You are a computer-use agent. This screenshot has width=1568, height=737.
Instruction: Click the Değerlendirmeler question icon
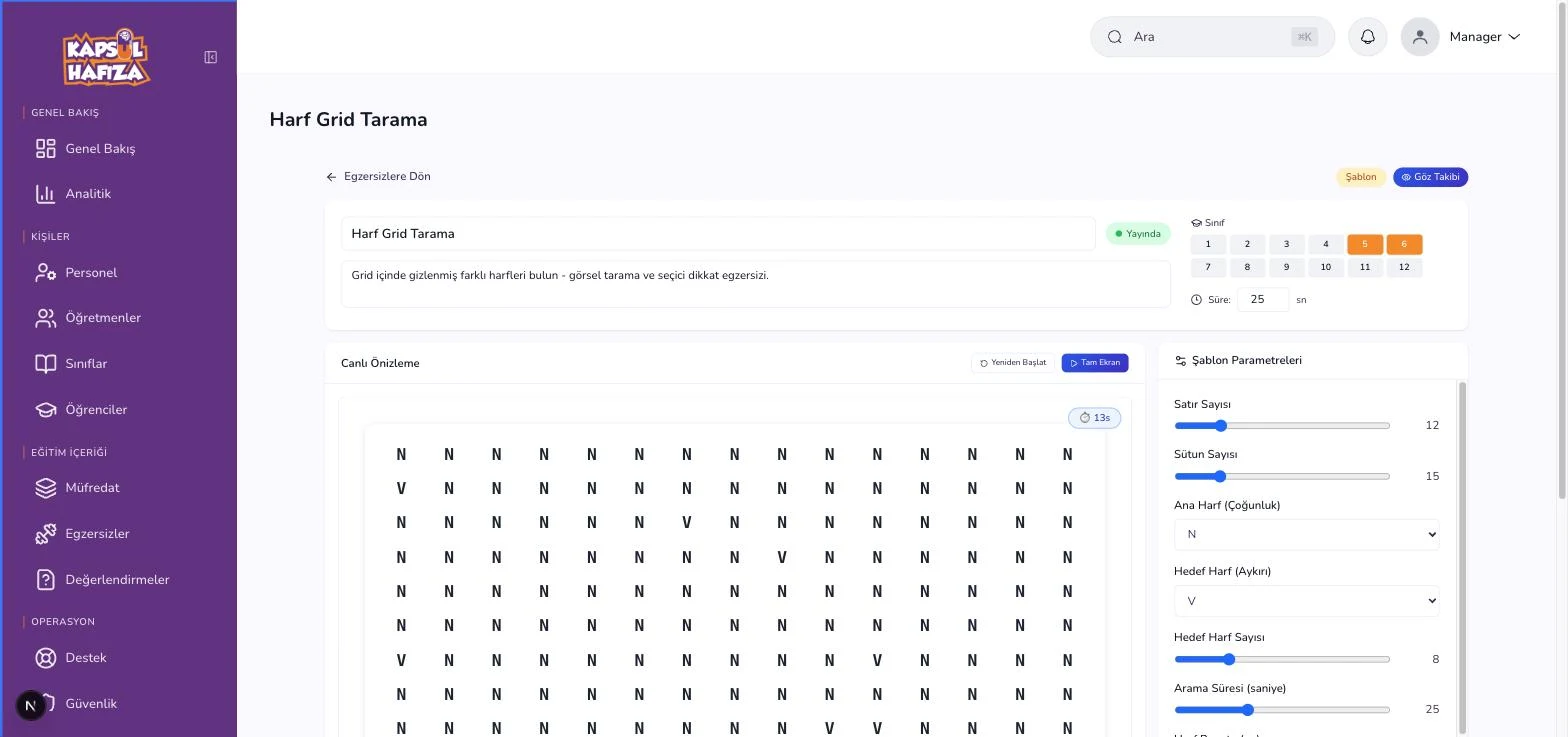(45, 579)
